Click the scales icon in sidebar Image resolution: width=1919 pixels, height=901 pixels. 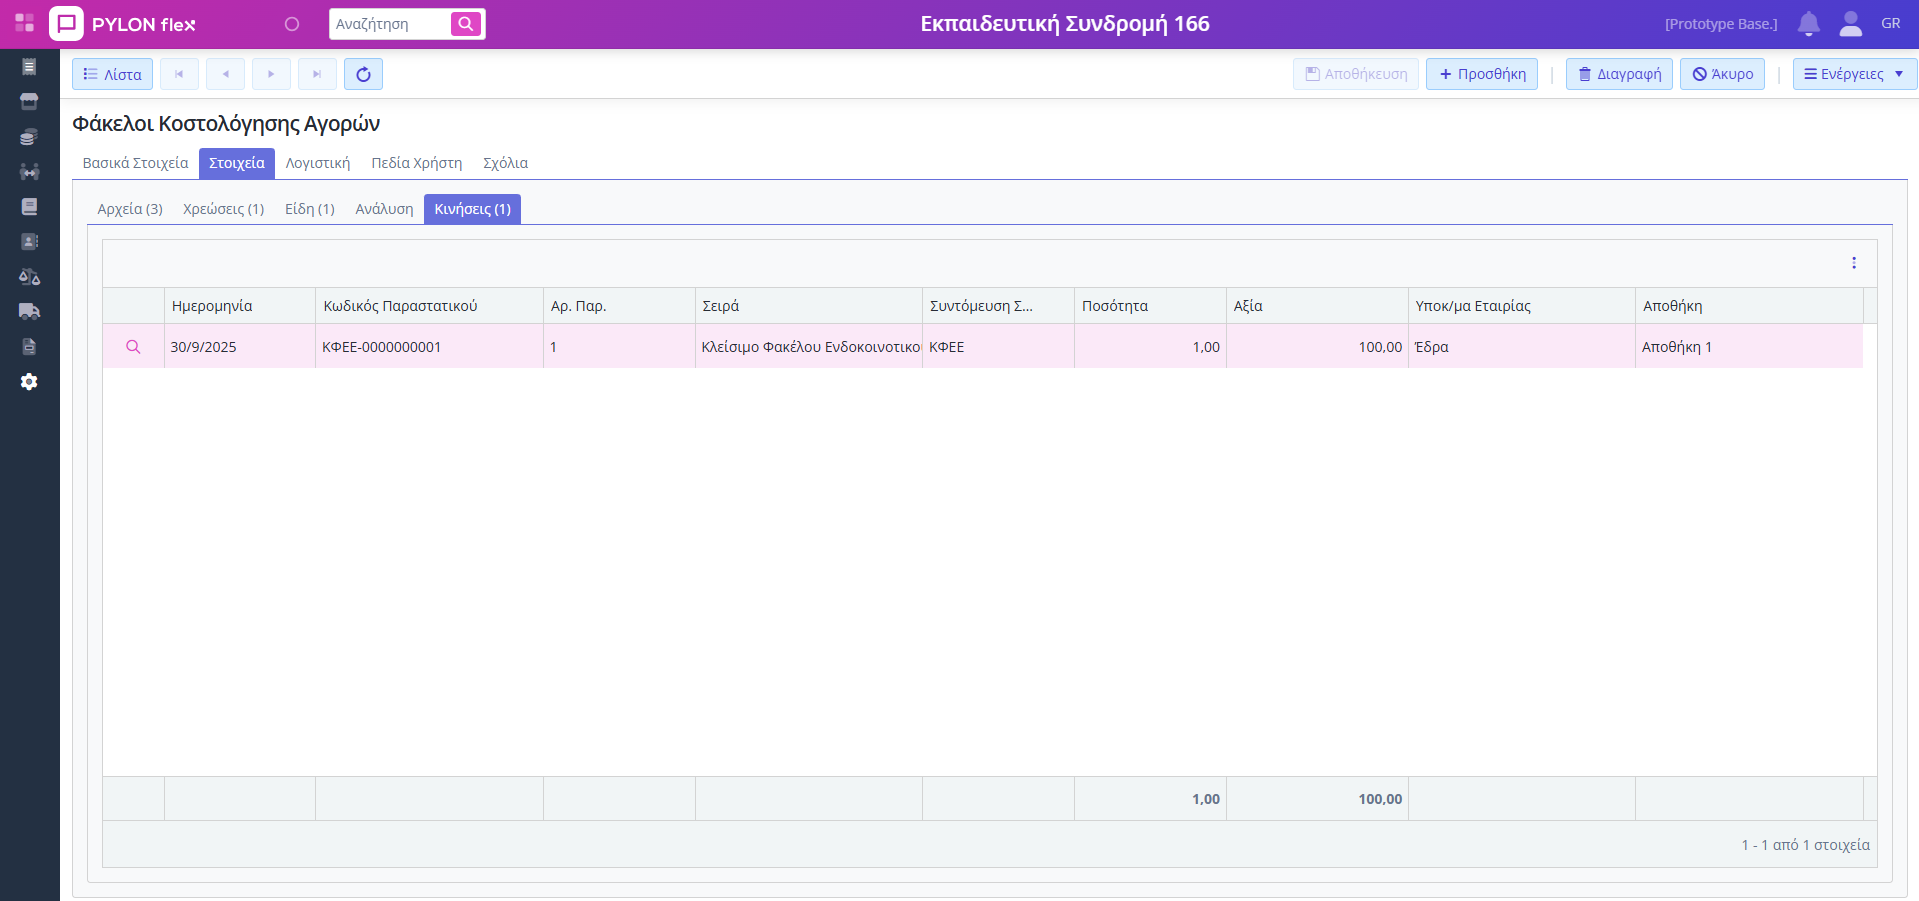click(x=29, y=277)
